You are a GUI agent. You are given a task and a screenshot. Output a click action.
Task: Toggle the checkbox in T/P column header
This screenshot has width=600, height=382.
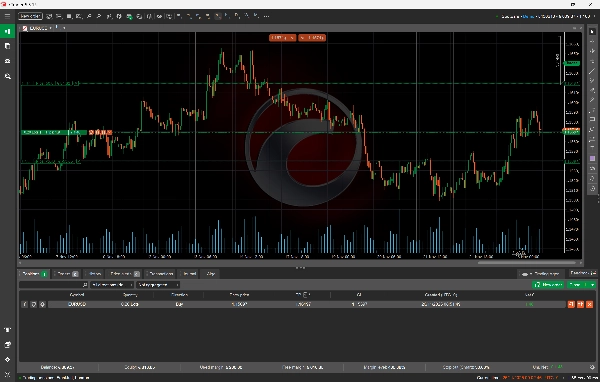(x=305, y=295)
